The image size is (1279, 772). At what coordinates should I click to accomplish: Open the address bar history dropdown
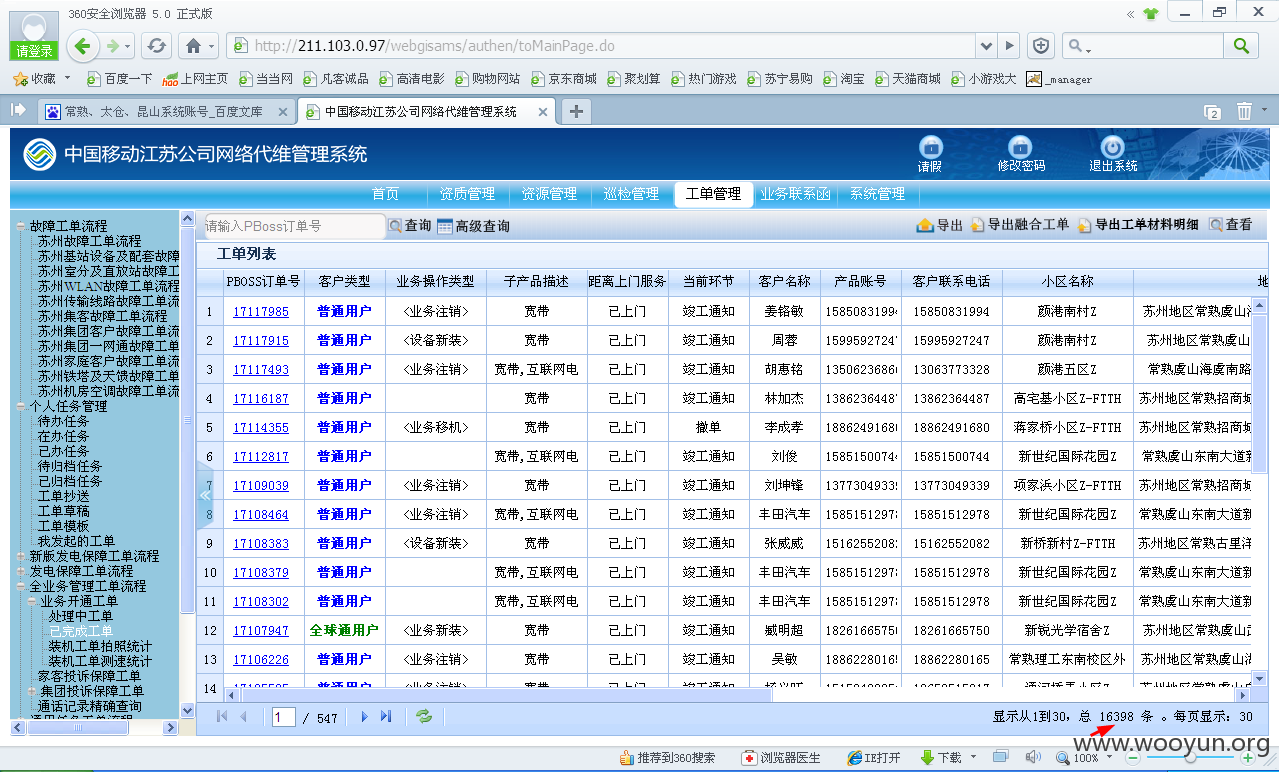pos(987,46)
